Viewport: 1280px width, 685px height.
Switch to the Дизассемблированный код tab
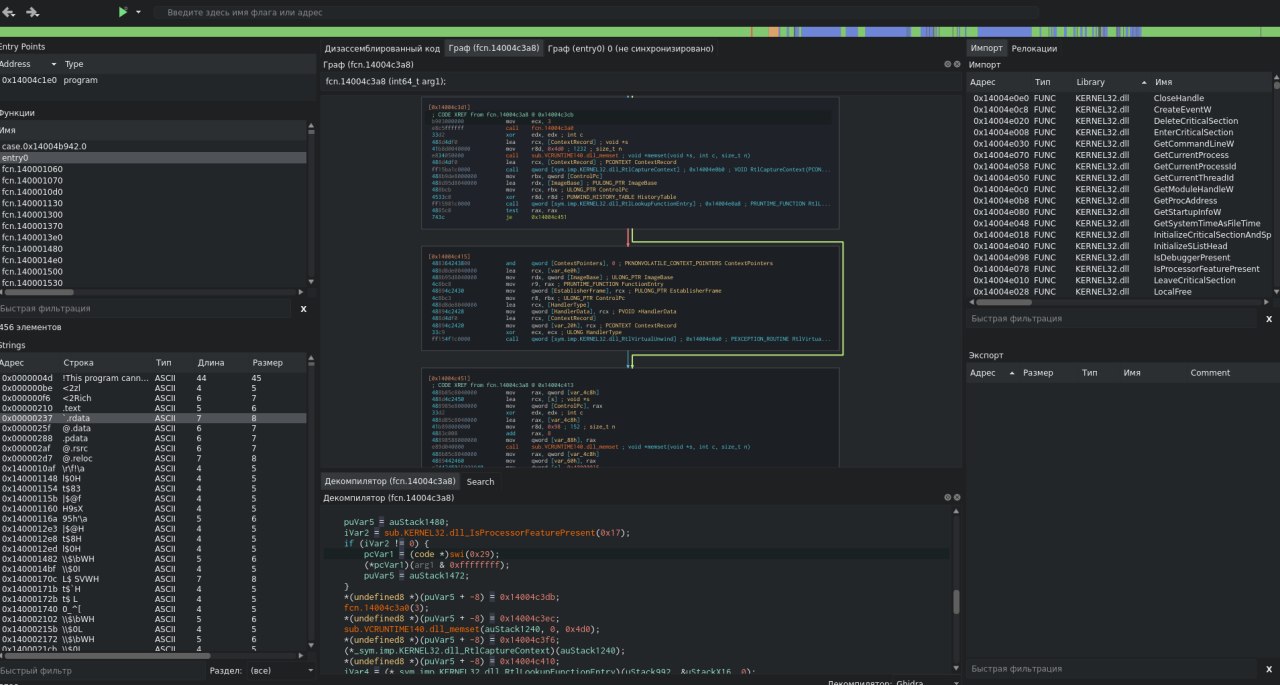(381, 48)
